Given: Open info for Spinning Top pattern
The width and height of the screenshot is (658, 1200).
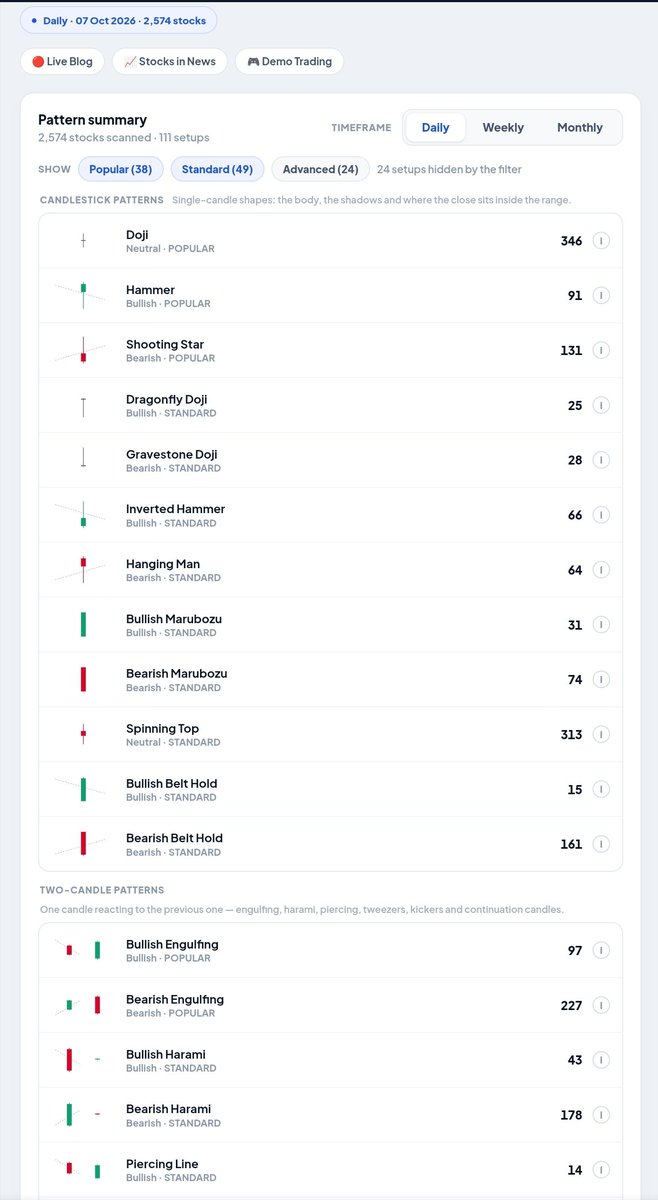Looking at the screenshot, I should 601,735.
